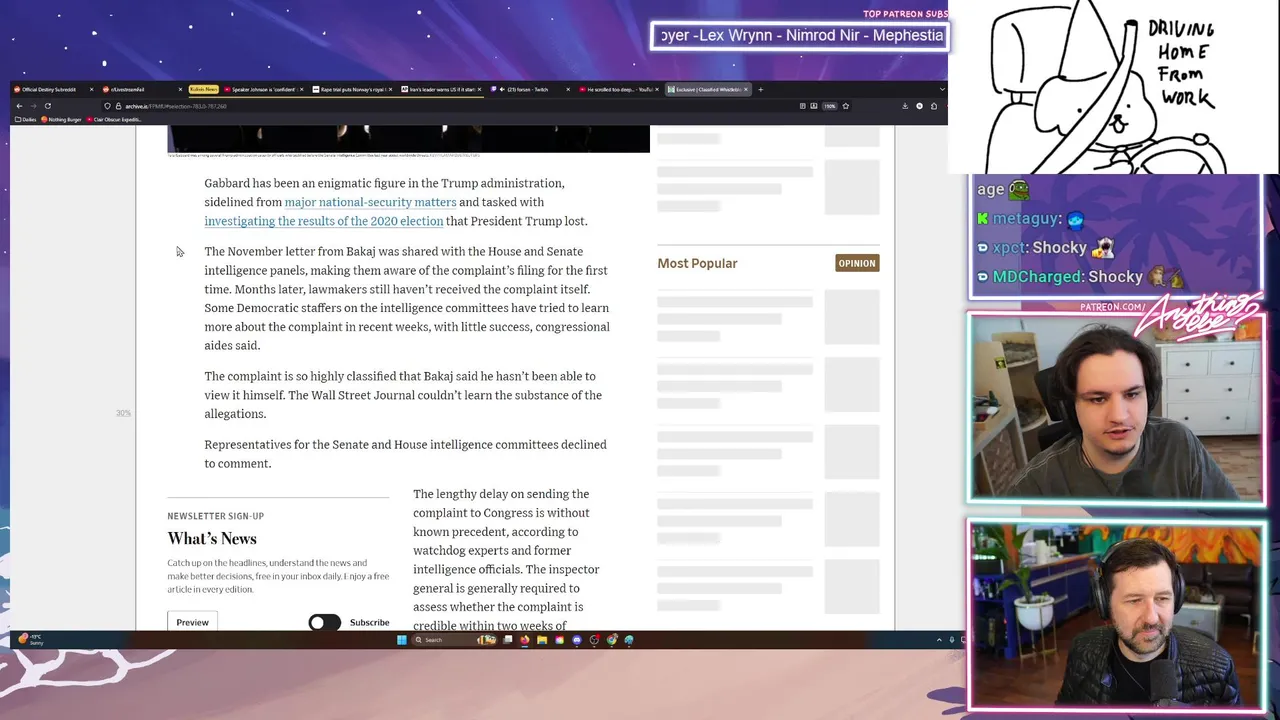Viewport: 1280px width, 720px height.
Task: Open Discord from the taskbar
Action: [x=577, y=640]
